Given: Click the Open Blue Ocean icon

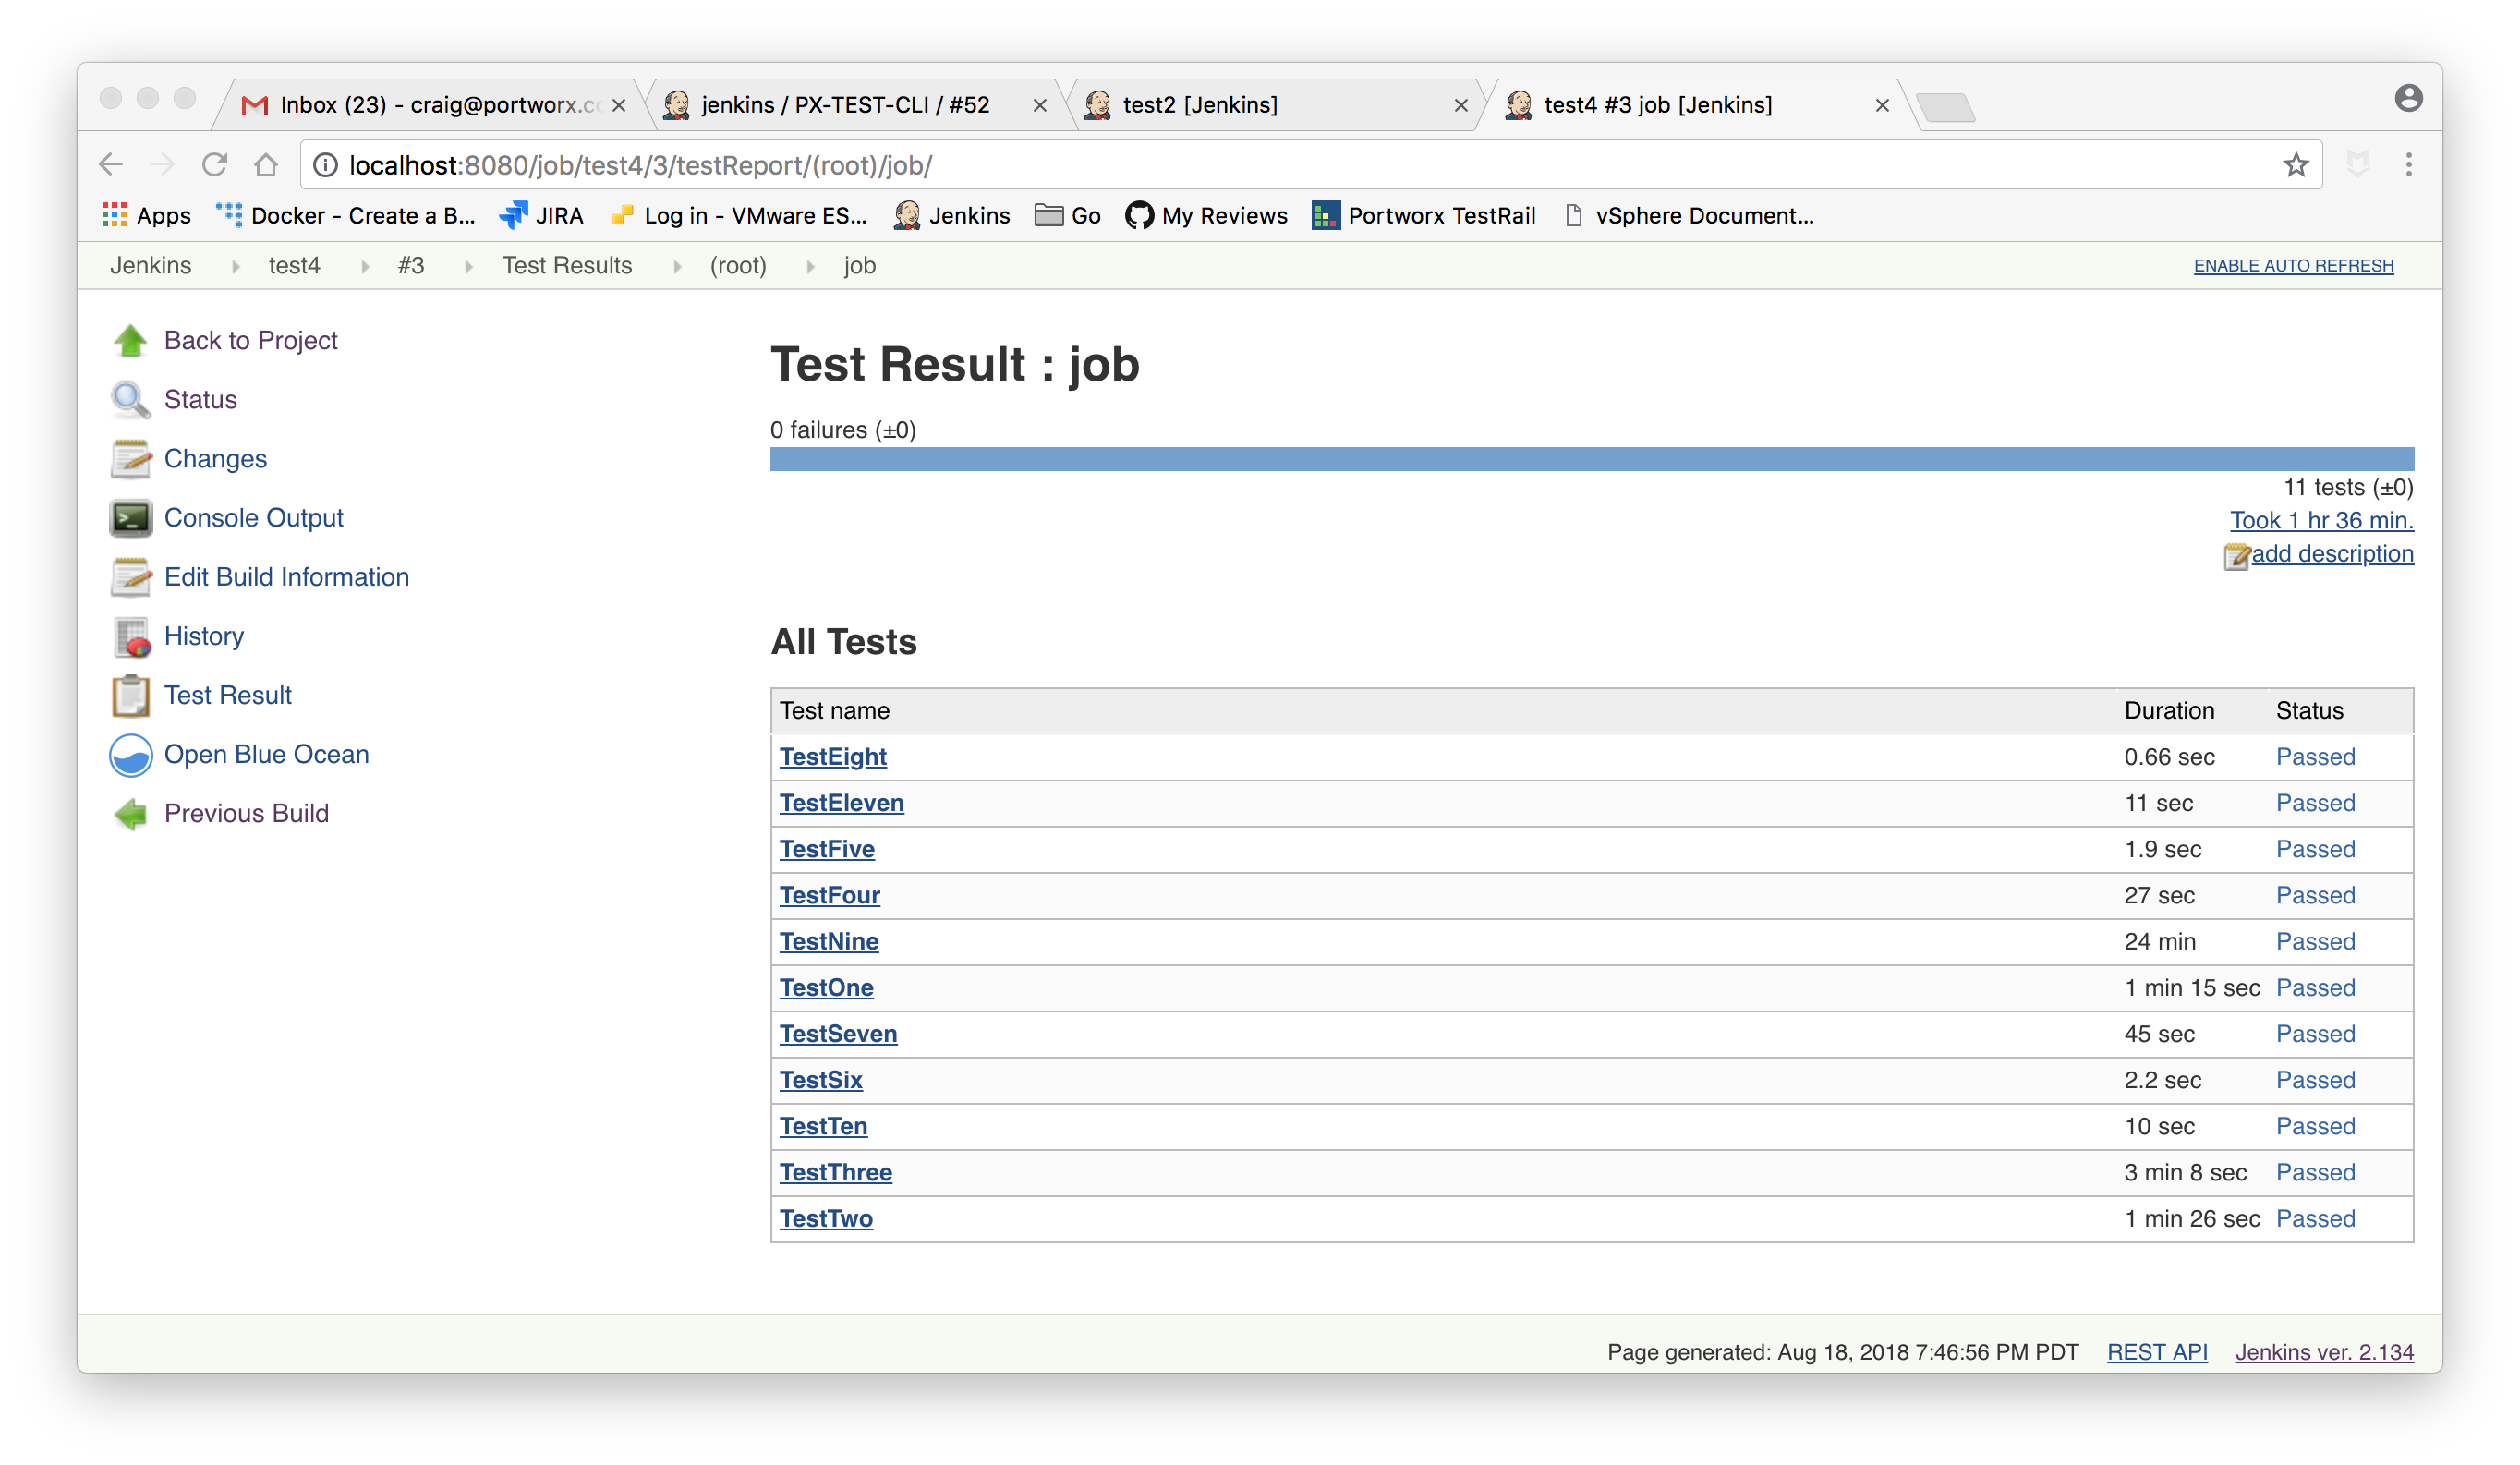Looking at the screenshot, I should (x=130, y=755).
